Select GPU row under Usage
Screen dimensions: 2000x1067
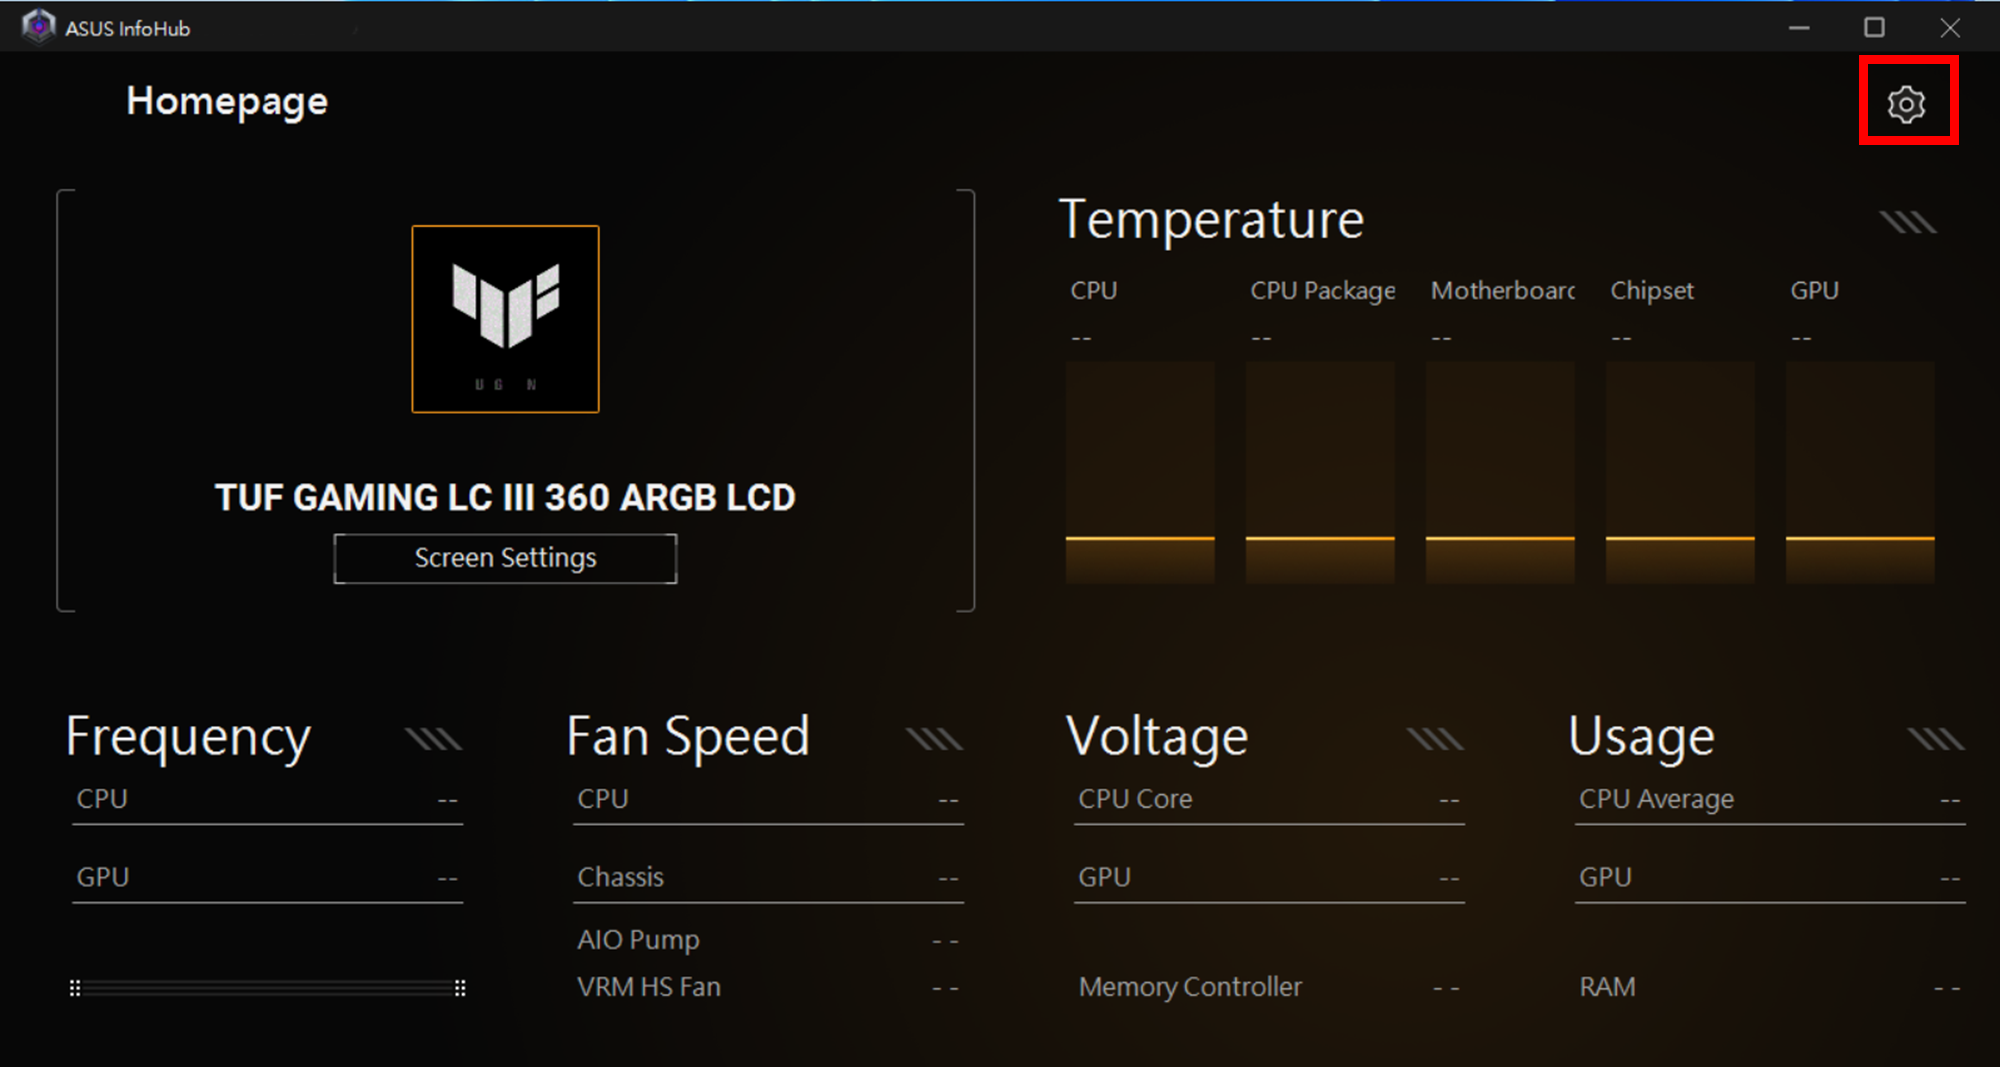pos(1770,878)
